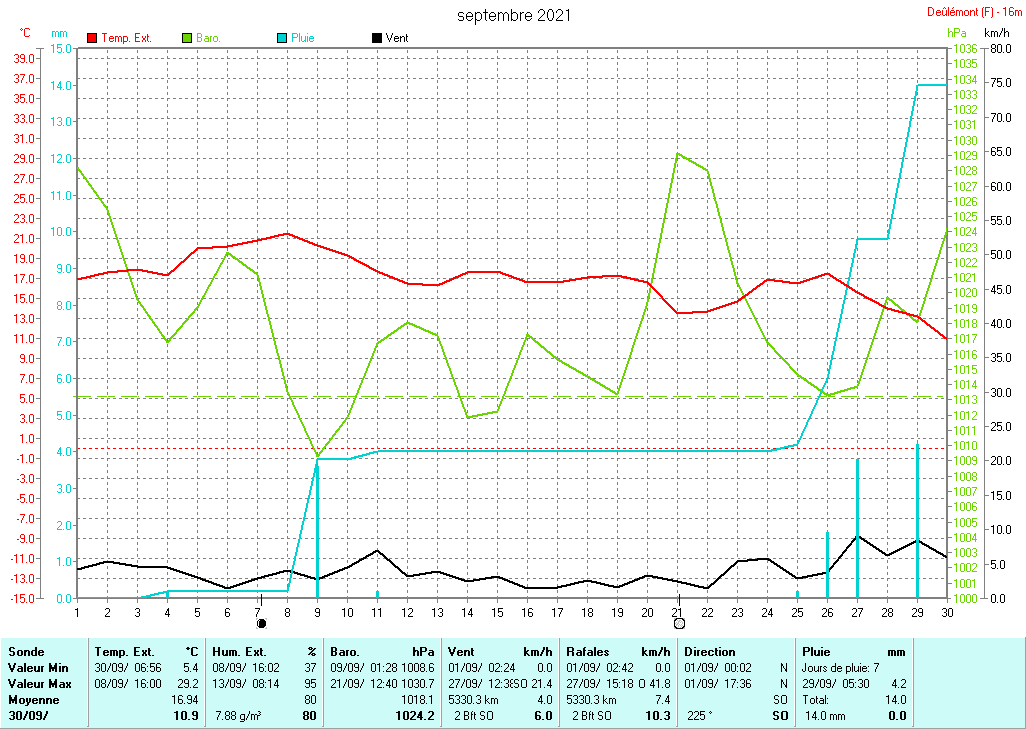Screen dimensions: 1026x729
Task: Click the cyan rain bar at day 9
Action: coord(318,528)
